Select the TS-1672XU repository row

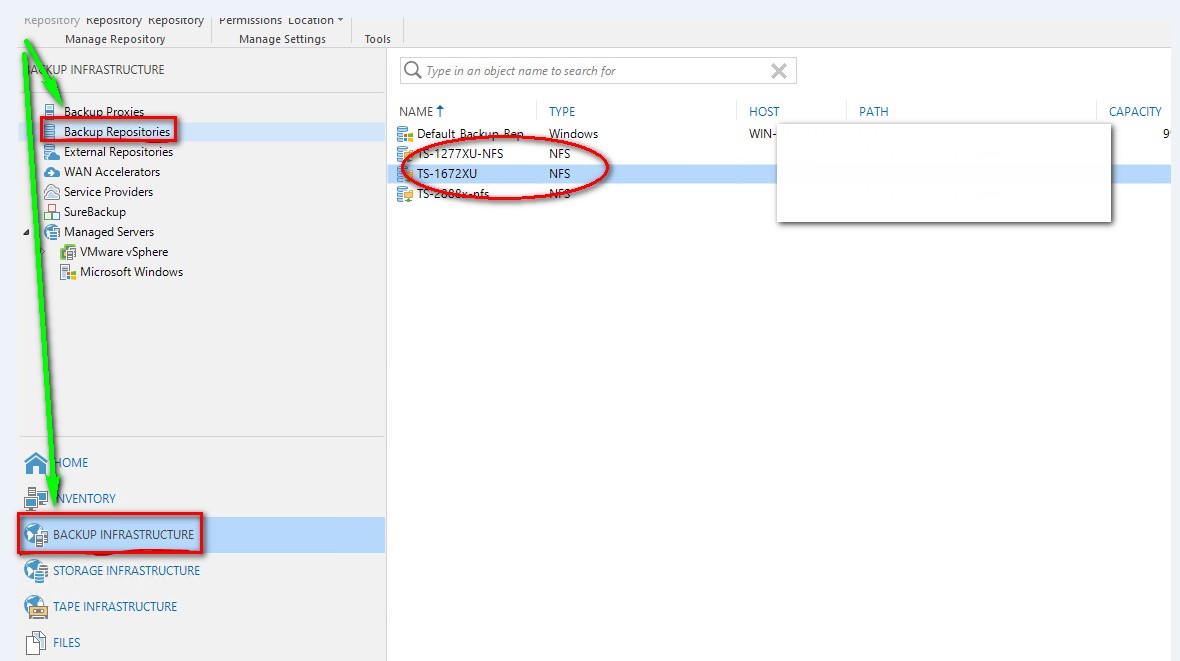(x=447, y=174)
